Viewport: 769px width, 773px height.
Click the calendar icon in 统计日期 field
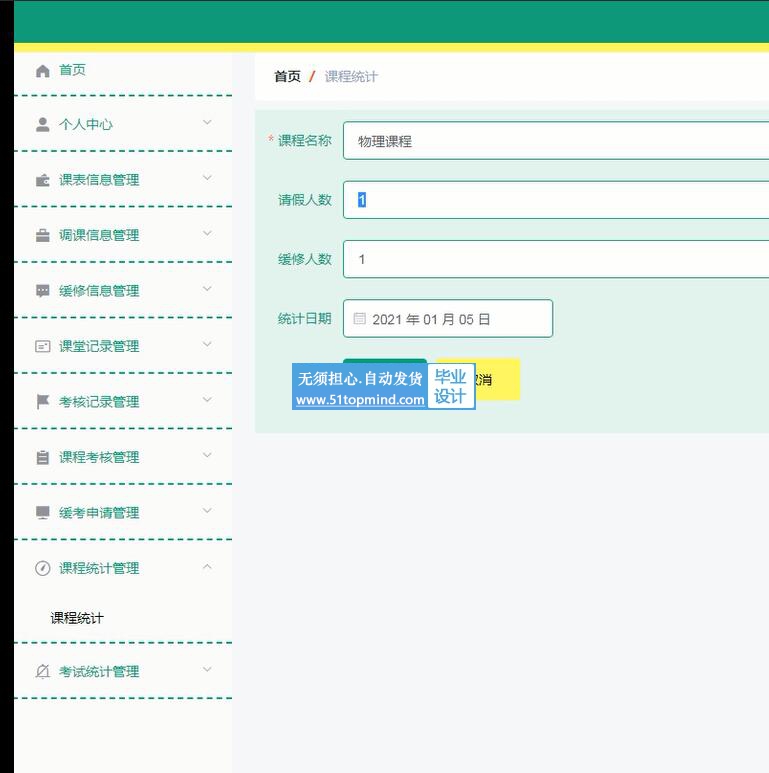(360, 319)
